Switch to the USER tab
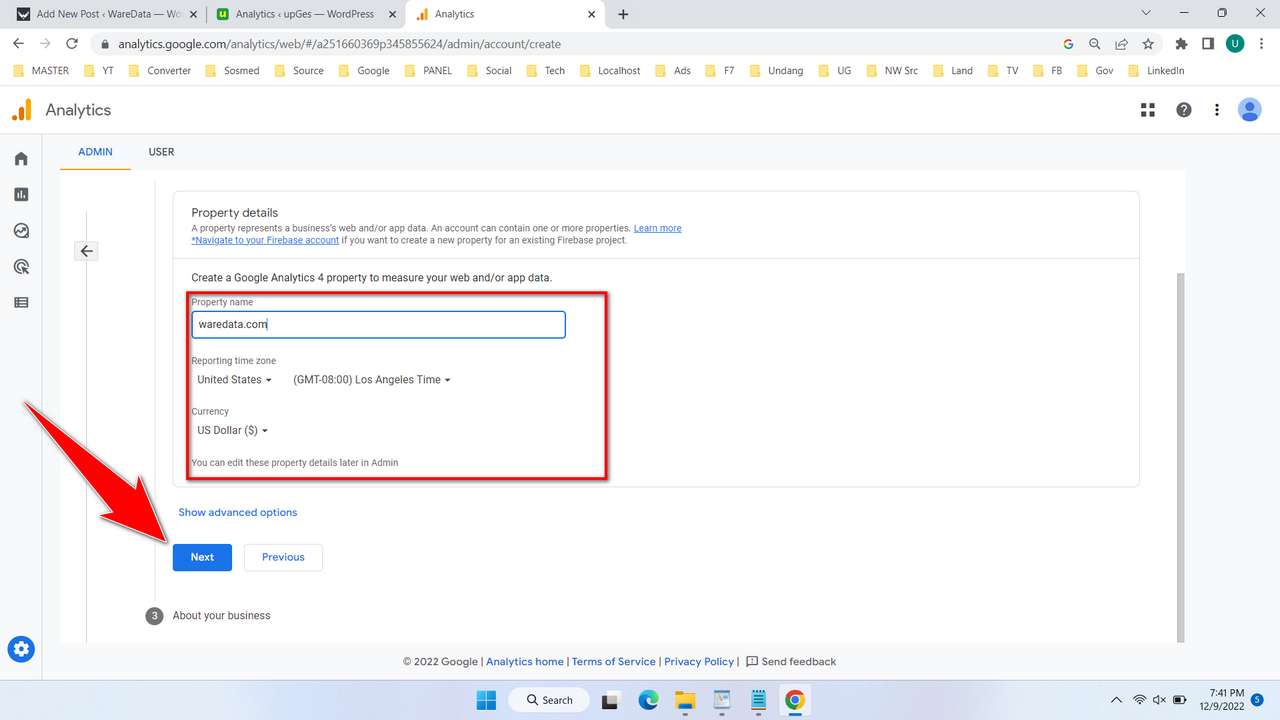 click(x=161, y=152)
